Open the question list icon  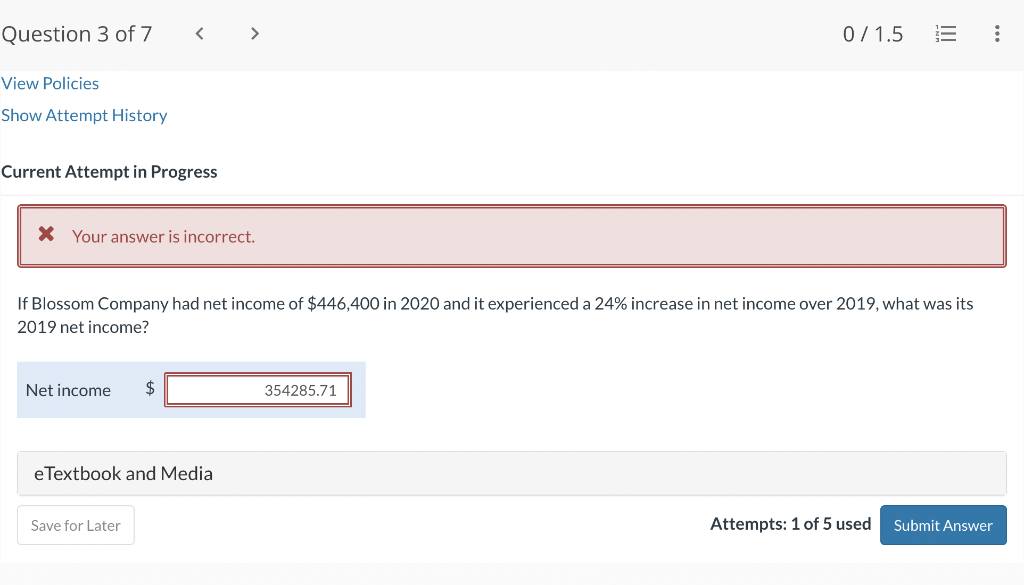click(x=945, y=34)
